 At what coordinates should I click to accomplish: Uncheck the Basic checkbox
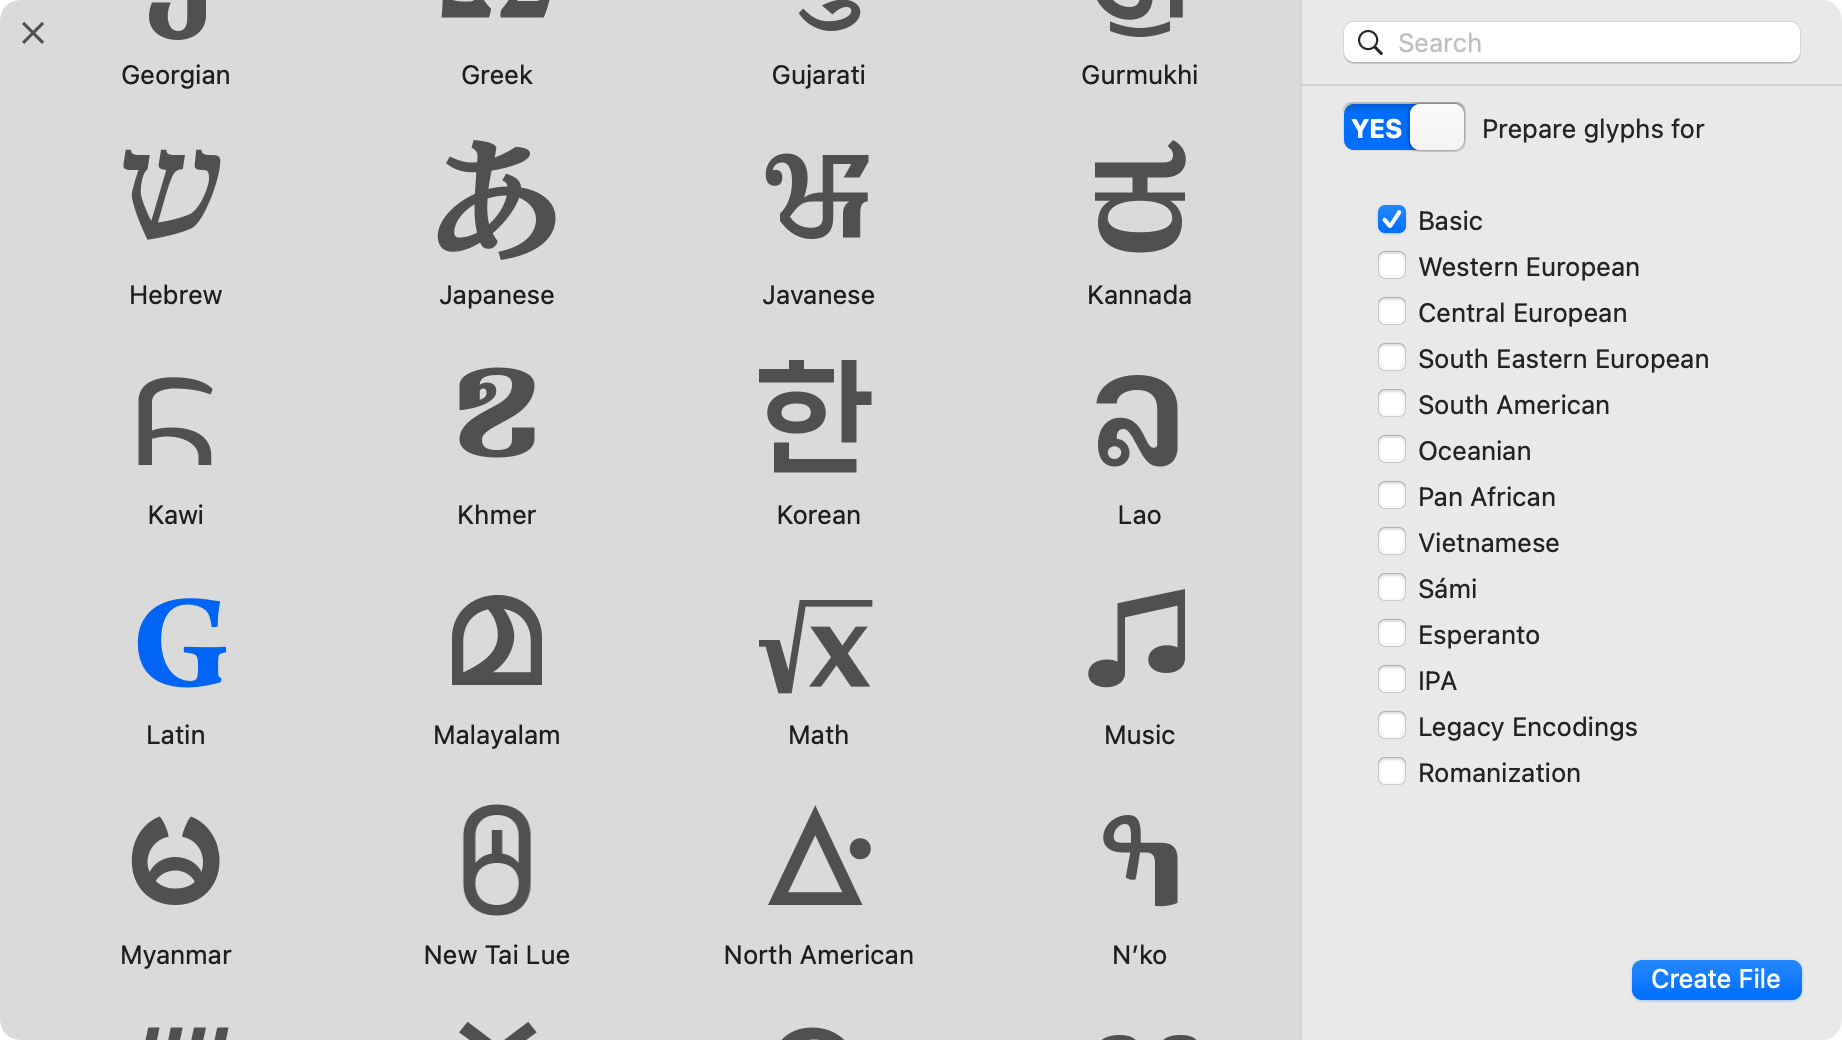[x=1392, y=220]
